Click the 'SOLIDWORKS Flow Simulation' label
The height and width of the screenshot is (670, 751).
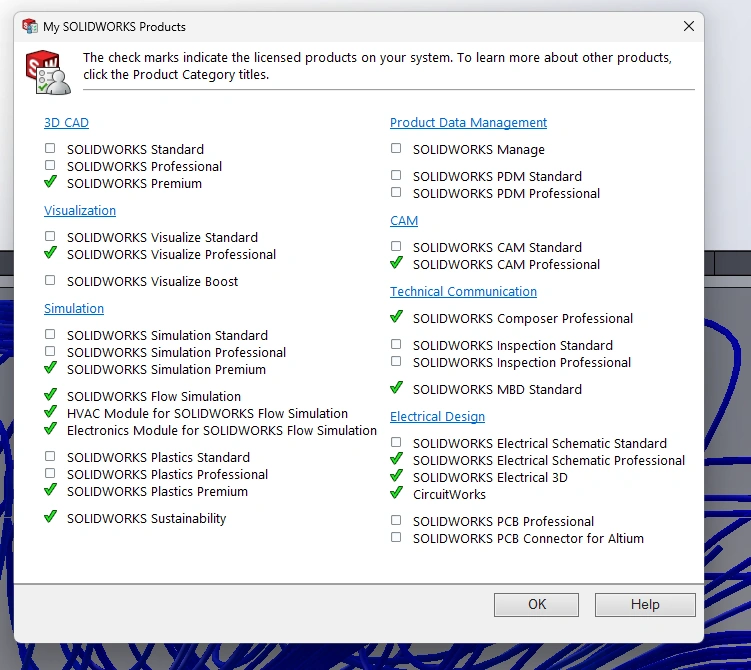pyautogui.click(x=154, y=397)
